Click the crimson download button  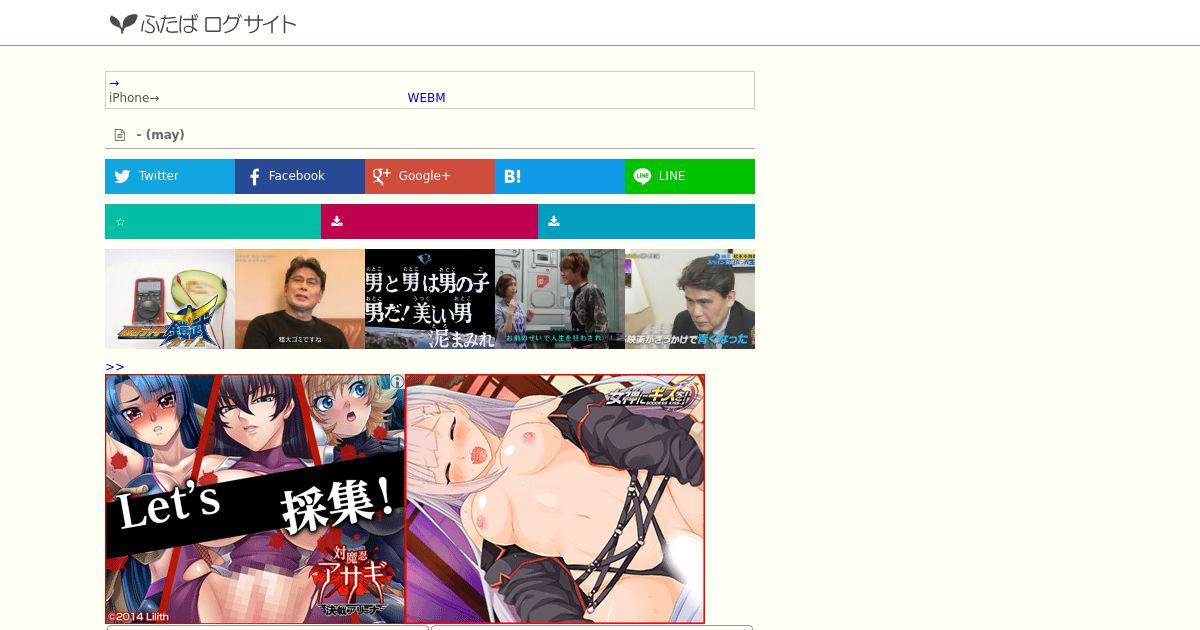coord(429,222)
